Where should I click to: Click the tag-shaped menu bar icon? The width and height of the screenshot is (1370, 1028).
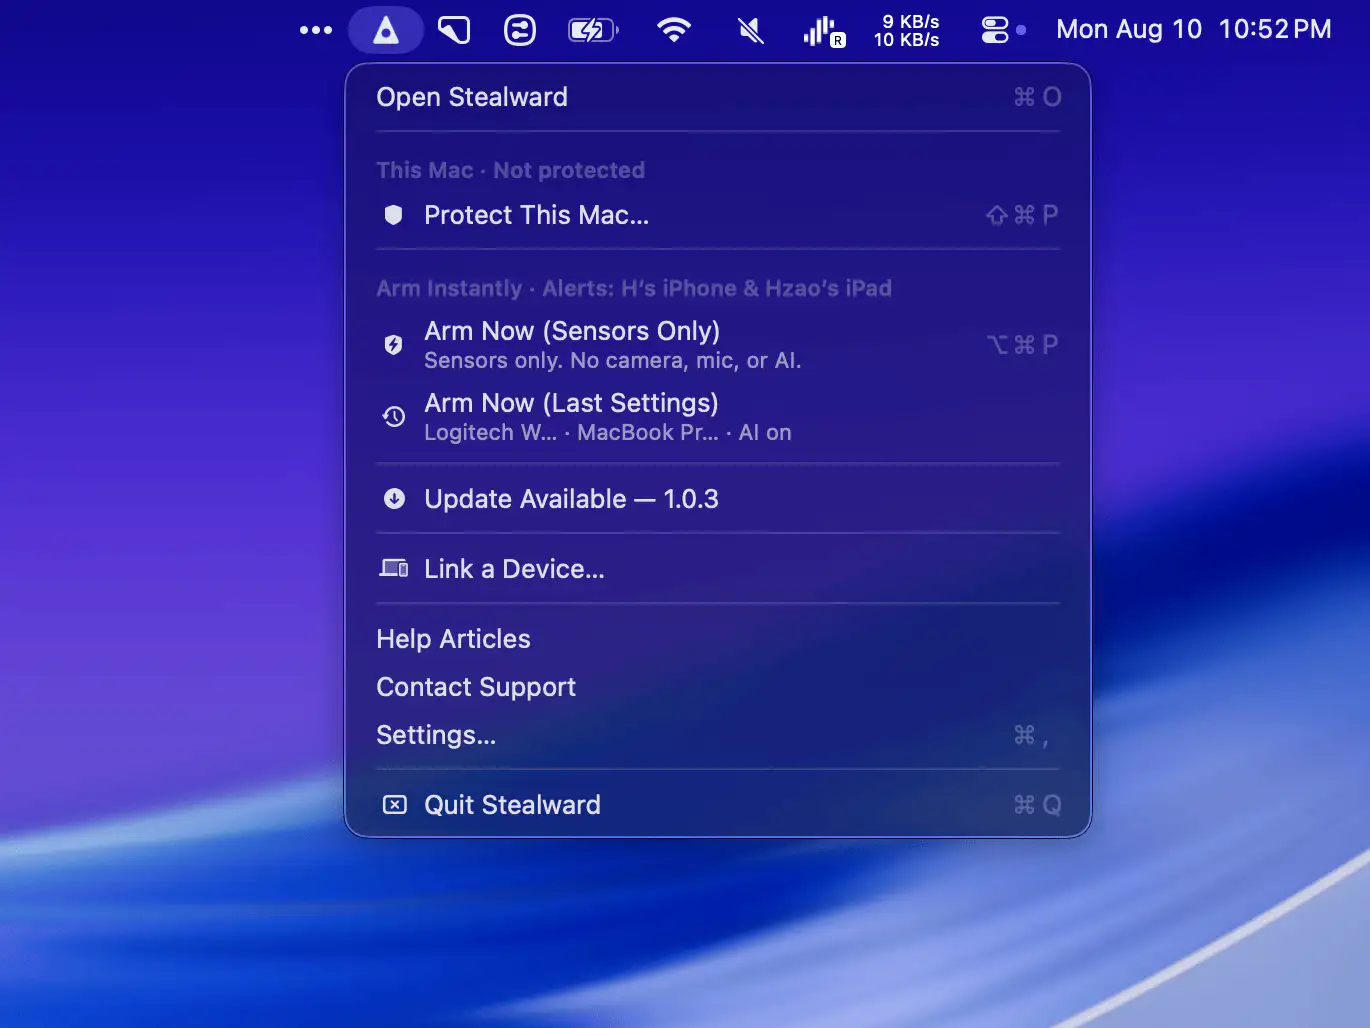[454, 30]
